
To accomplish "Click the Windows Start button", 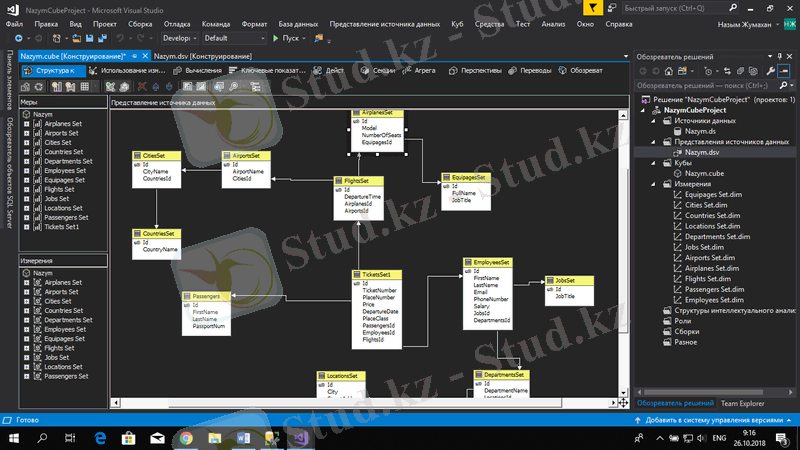I will pyautogui.click(x=14, y=438).
